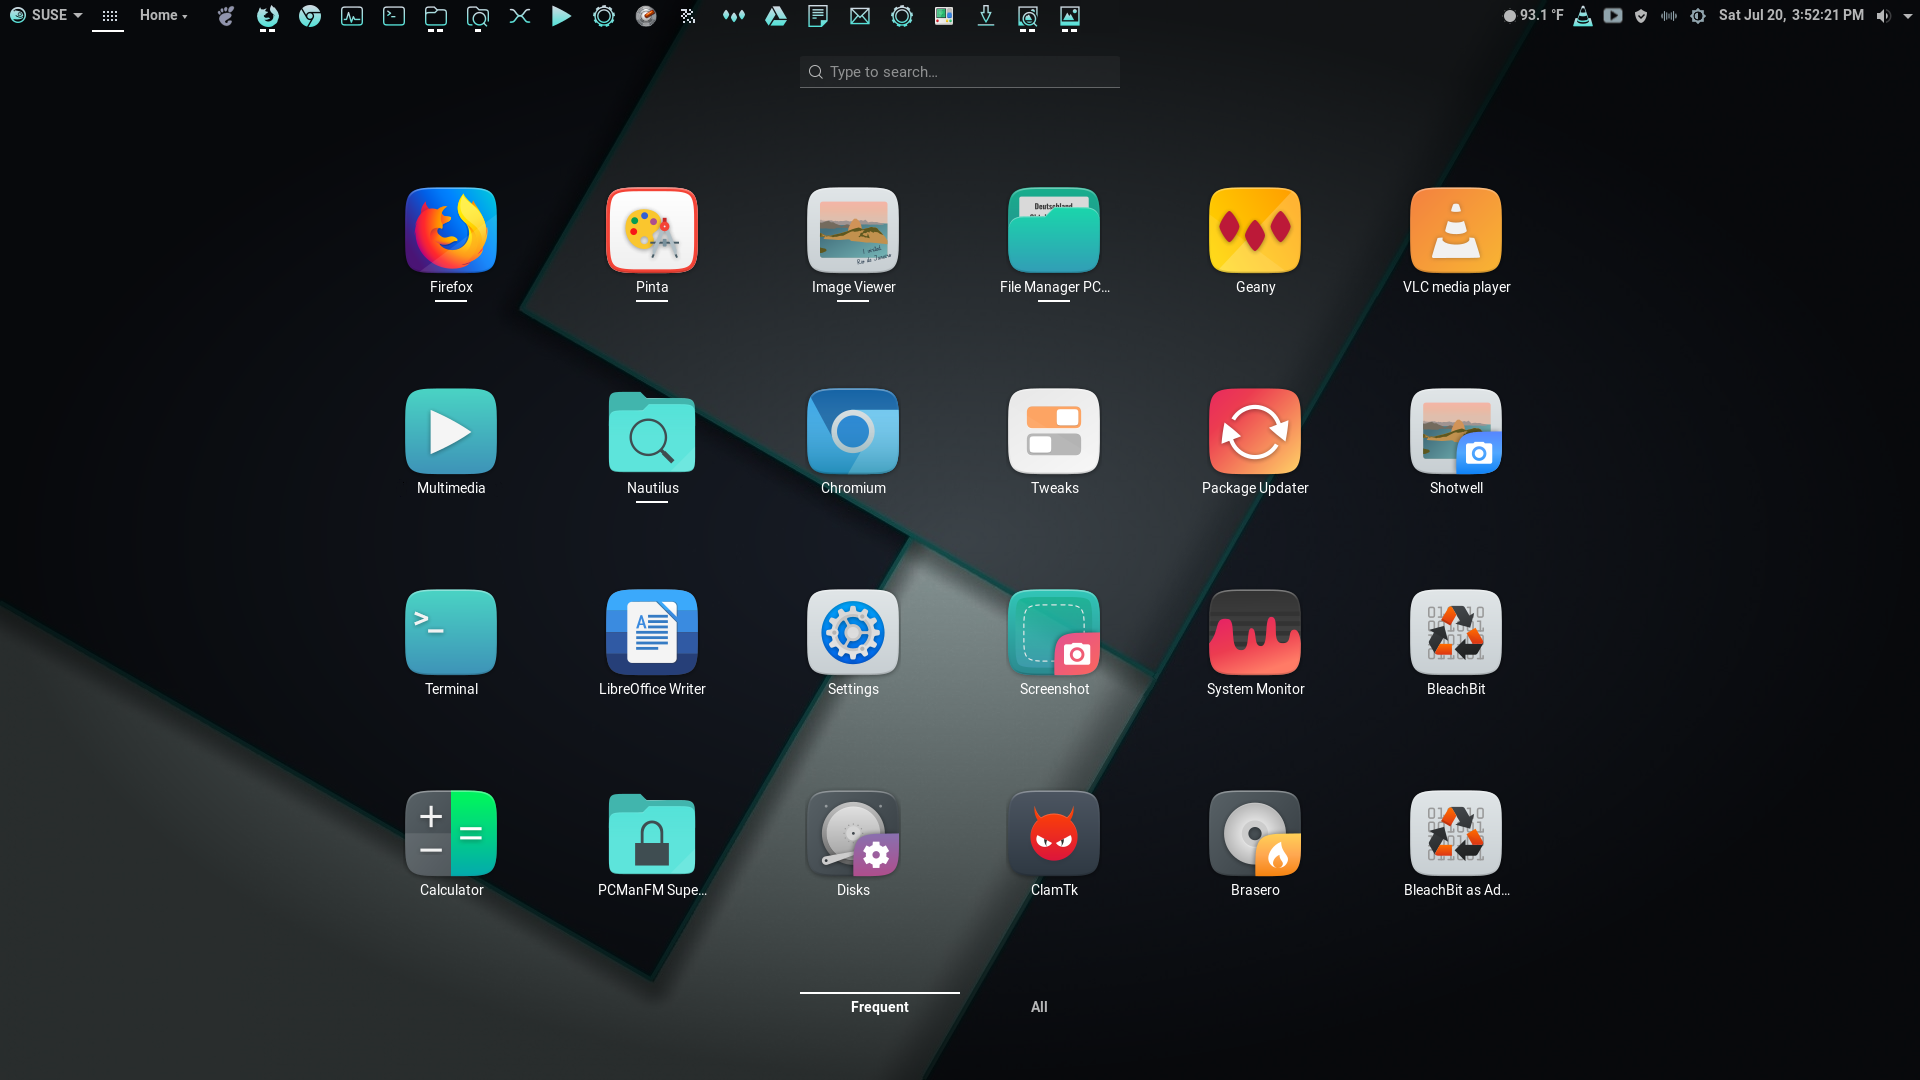Image resolution: width=1920 pixels, height=1080 pixels.
Task: Click the 93.1 °F weather indicator
Action: click(x=1533, y=15)
